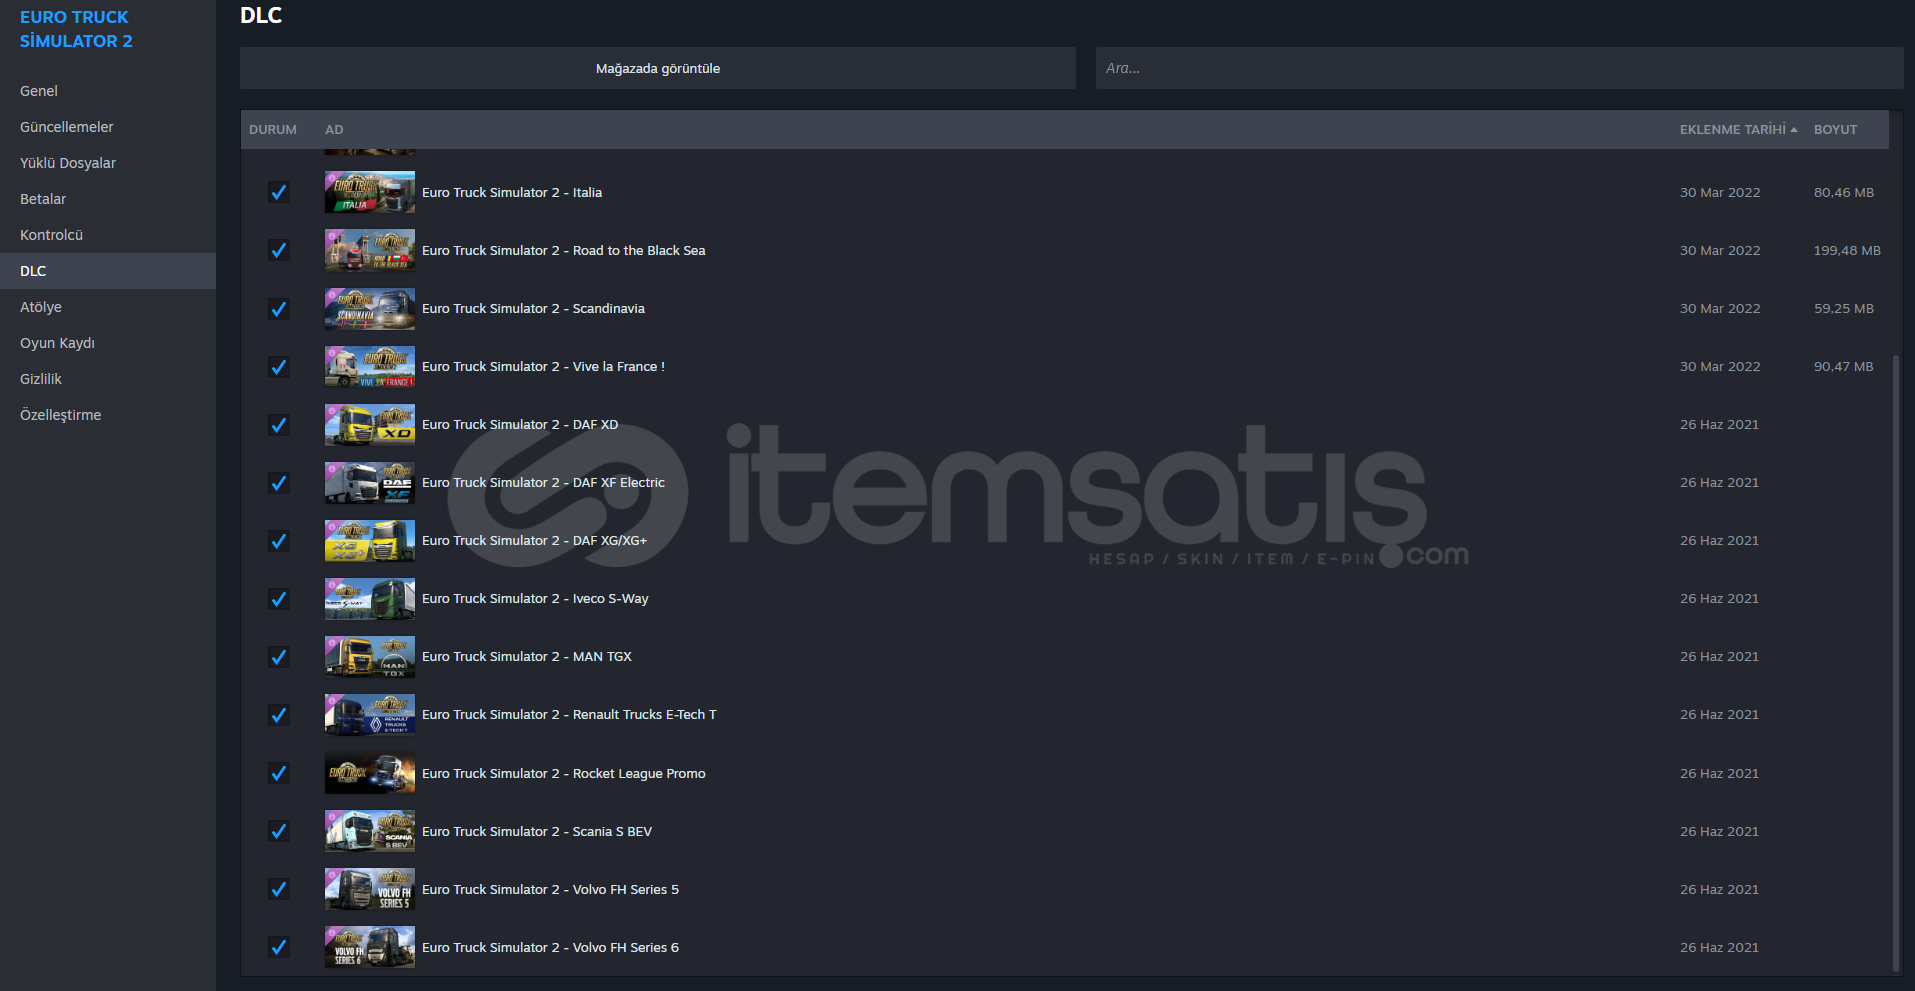Screen dimensions: 1915x991
Task: Toggle Road to the Black Sea checkbox
Action: coord(279,250)
